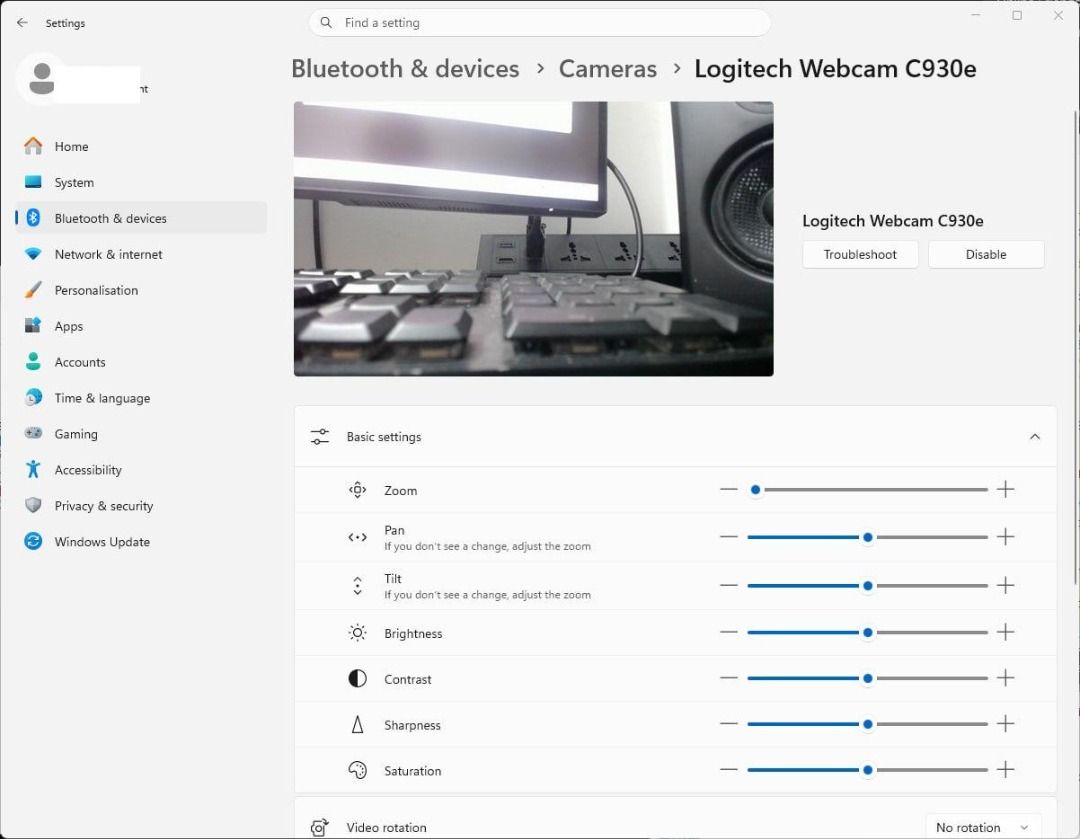Collapse the Basic settings section
The image size is (1080, 839).
coord(1035,437)
